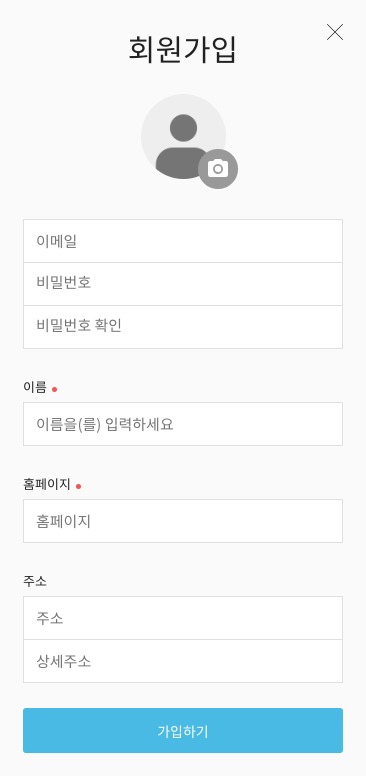Click the 상세주소 detailed address field

183,661
